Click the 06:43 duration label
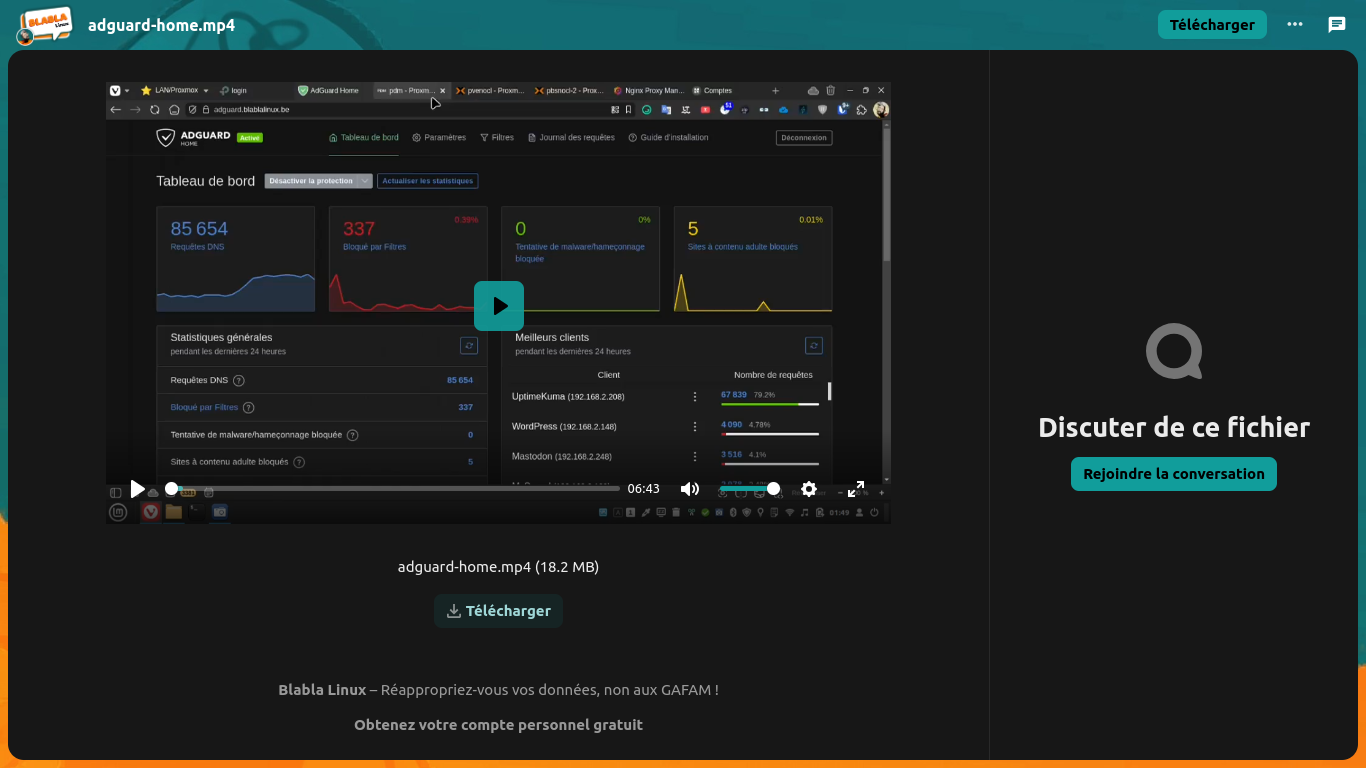The image size is (1366, 768). click(643, 489)
